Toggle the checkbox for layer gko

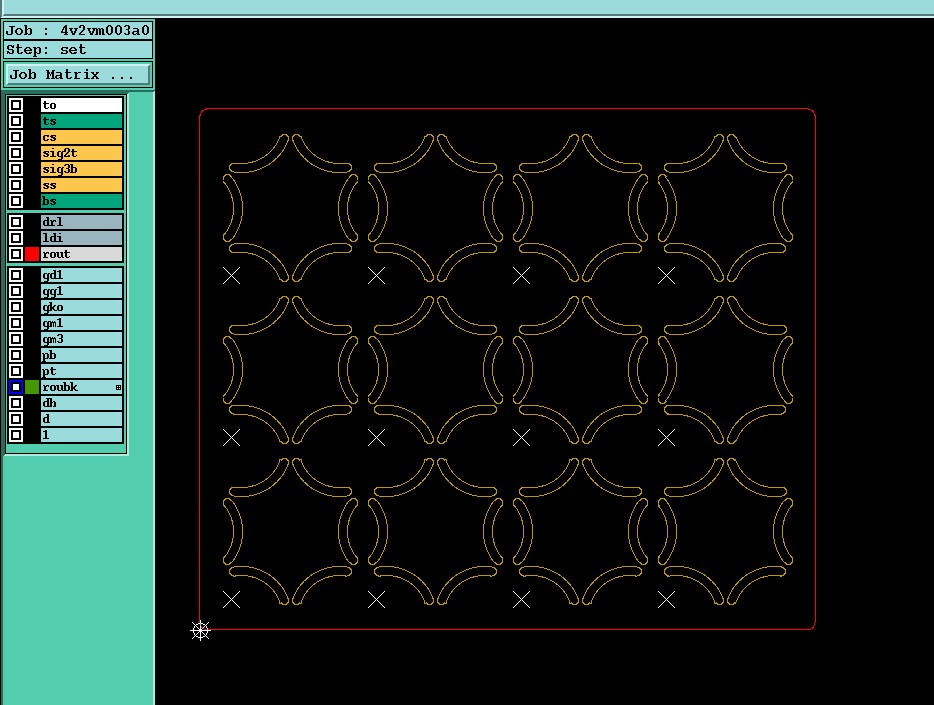pos(16,307)
